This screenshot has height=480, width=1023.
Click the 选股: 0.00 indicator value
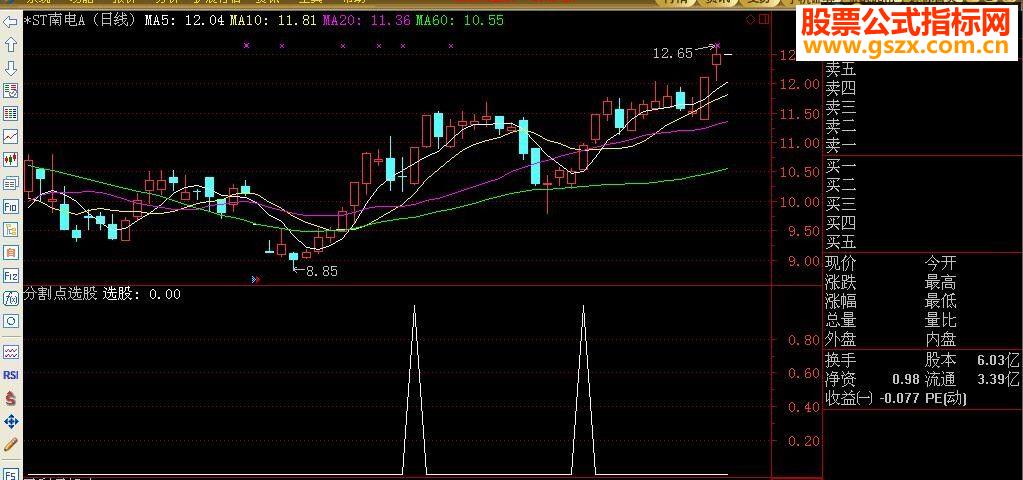(142, 294)
